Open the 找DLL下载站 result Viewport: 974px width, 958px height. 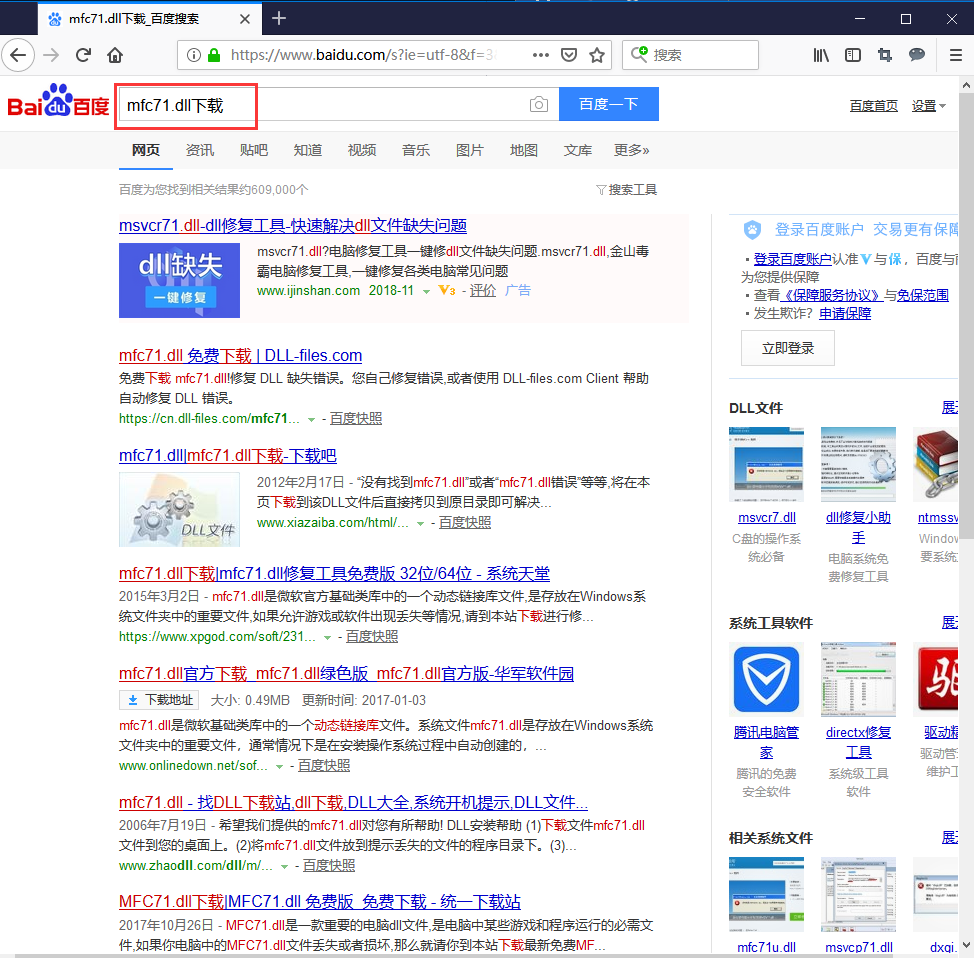pos(353,803)
